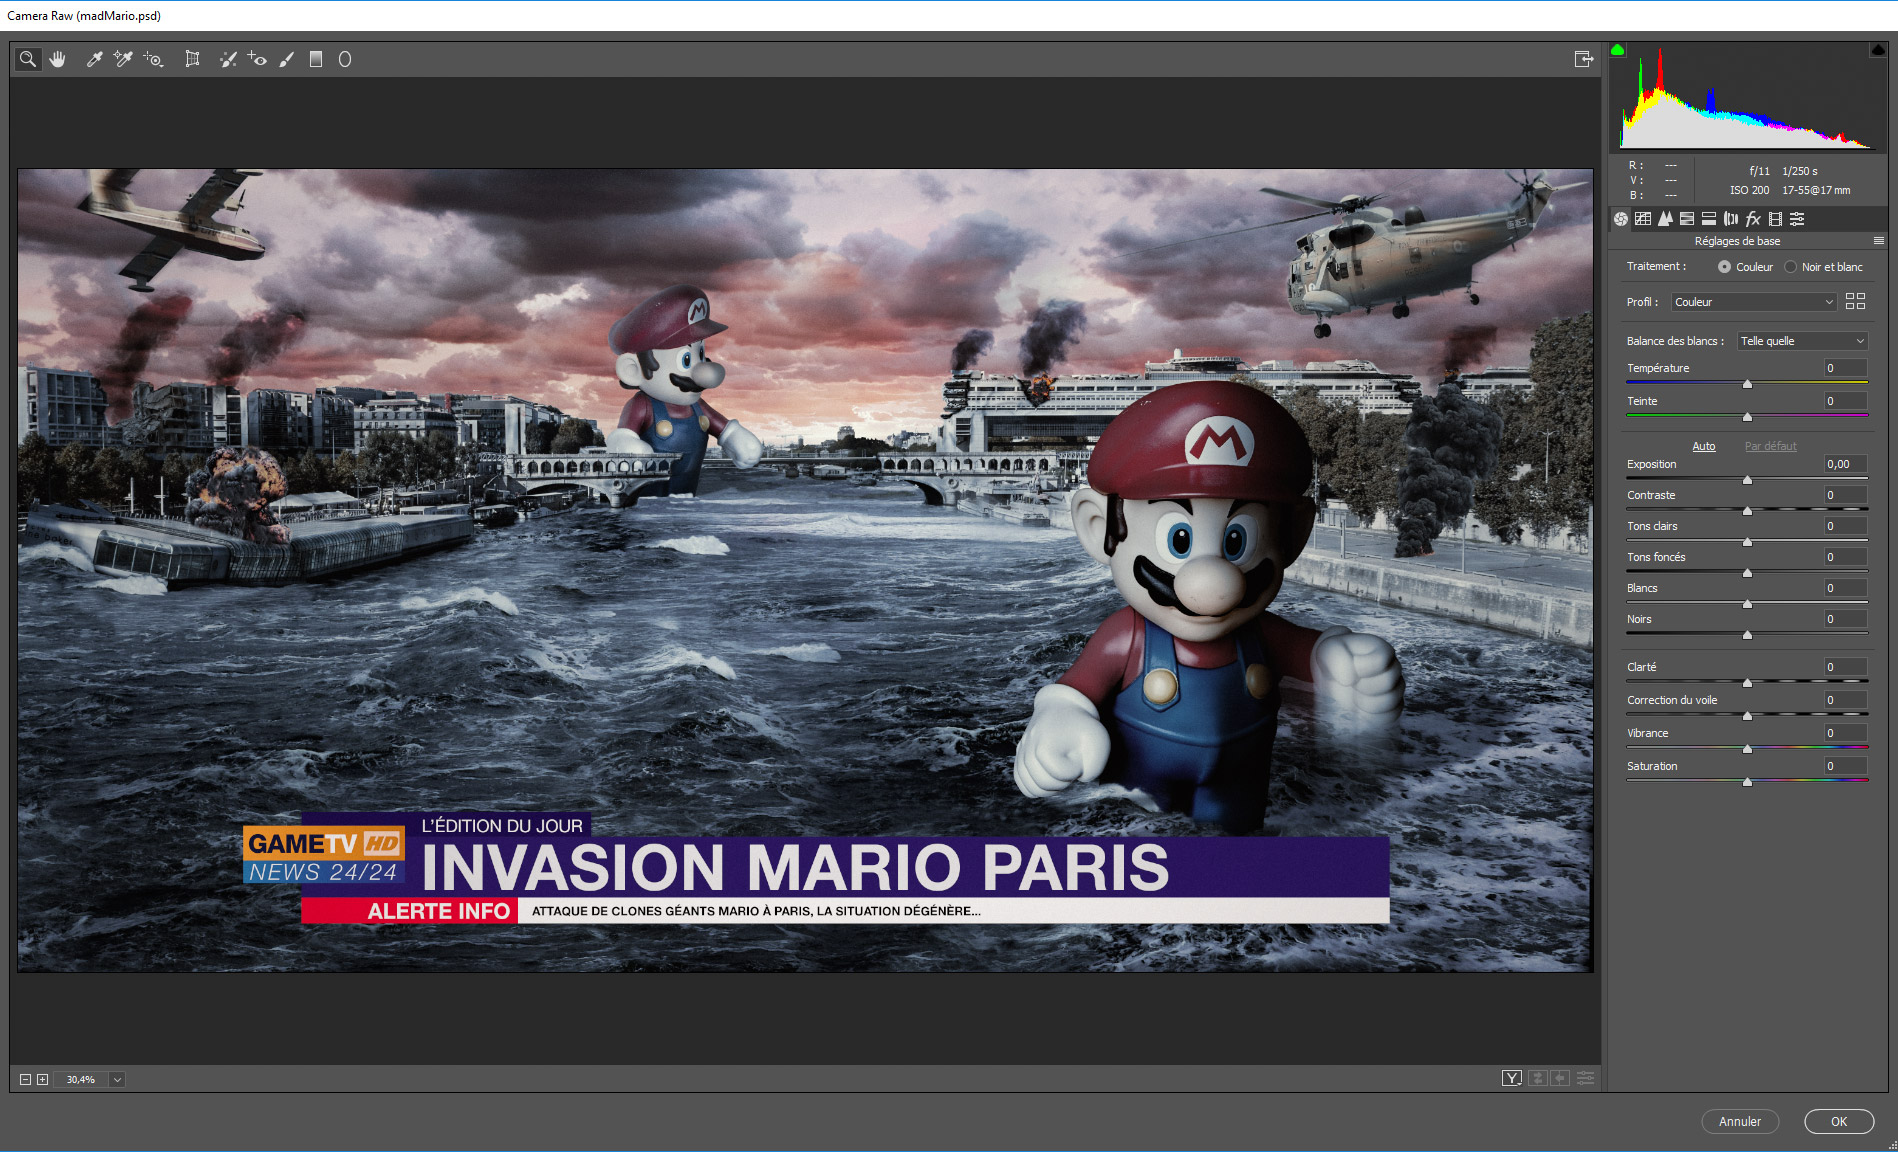This screenshot has width=1898, height=1152.
Task: Click the Teinte slider handle
Action: click(1748, 417)
